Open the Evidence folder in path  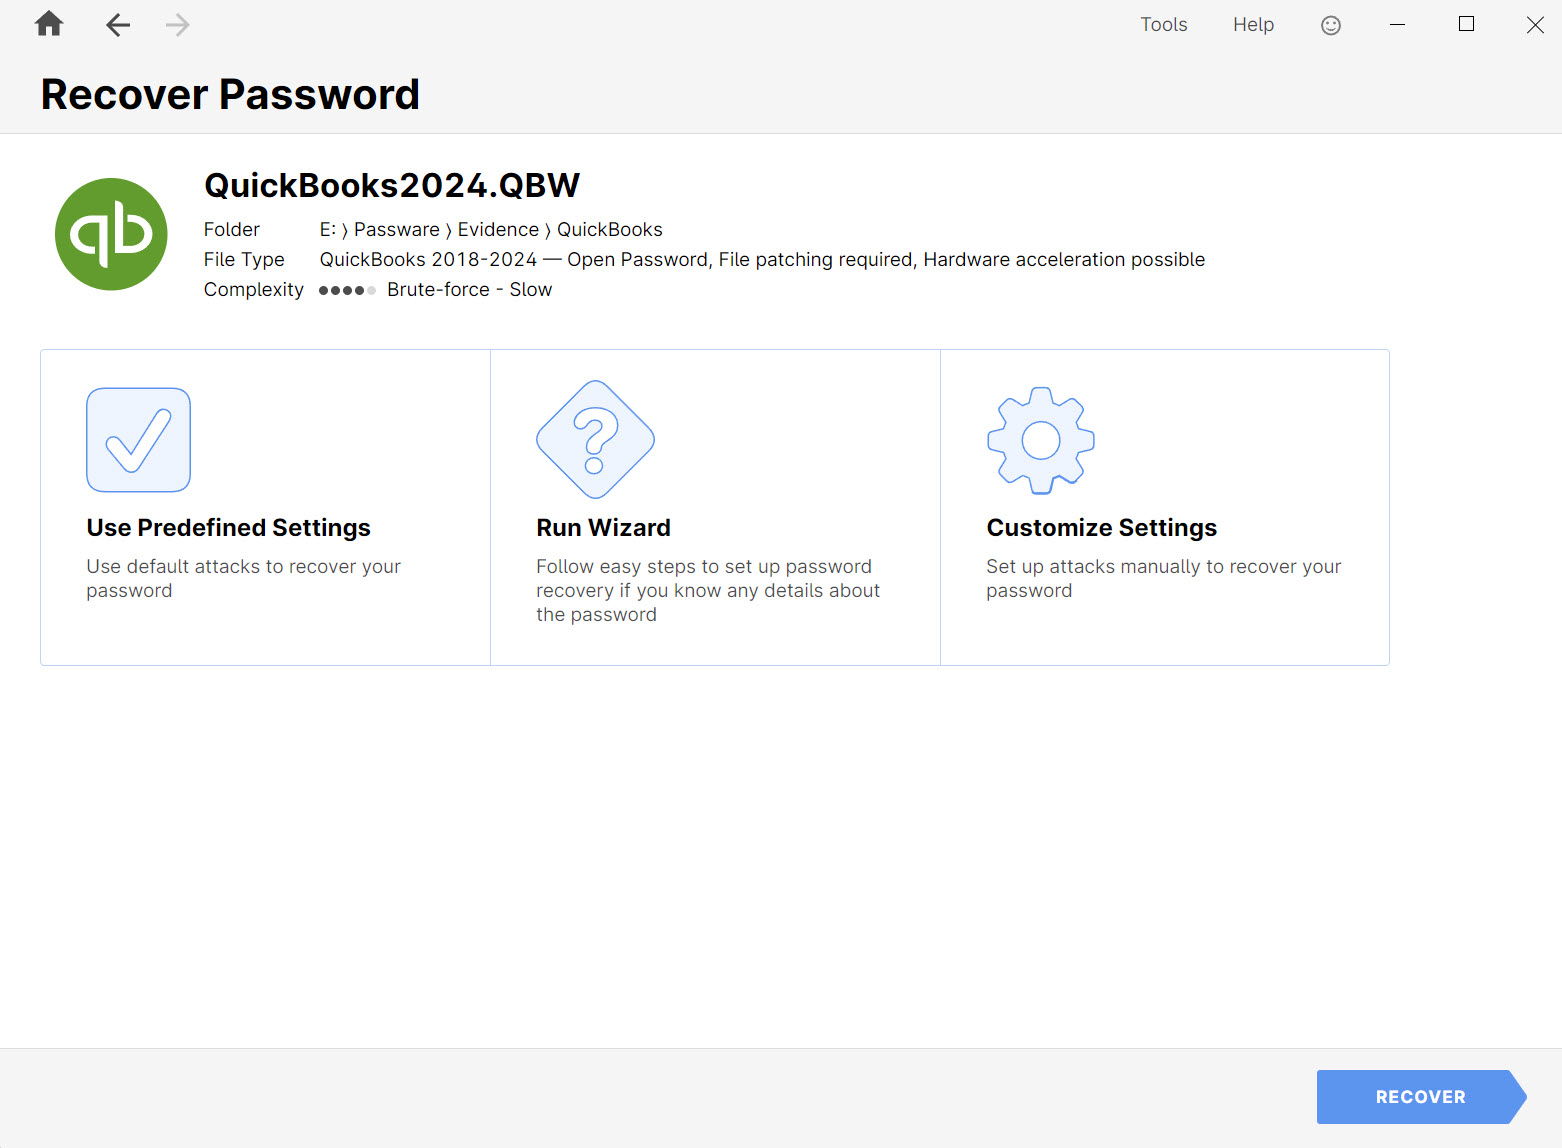point(499,229)
